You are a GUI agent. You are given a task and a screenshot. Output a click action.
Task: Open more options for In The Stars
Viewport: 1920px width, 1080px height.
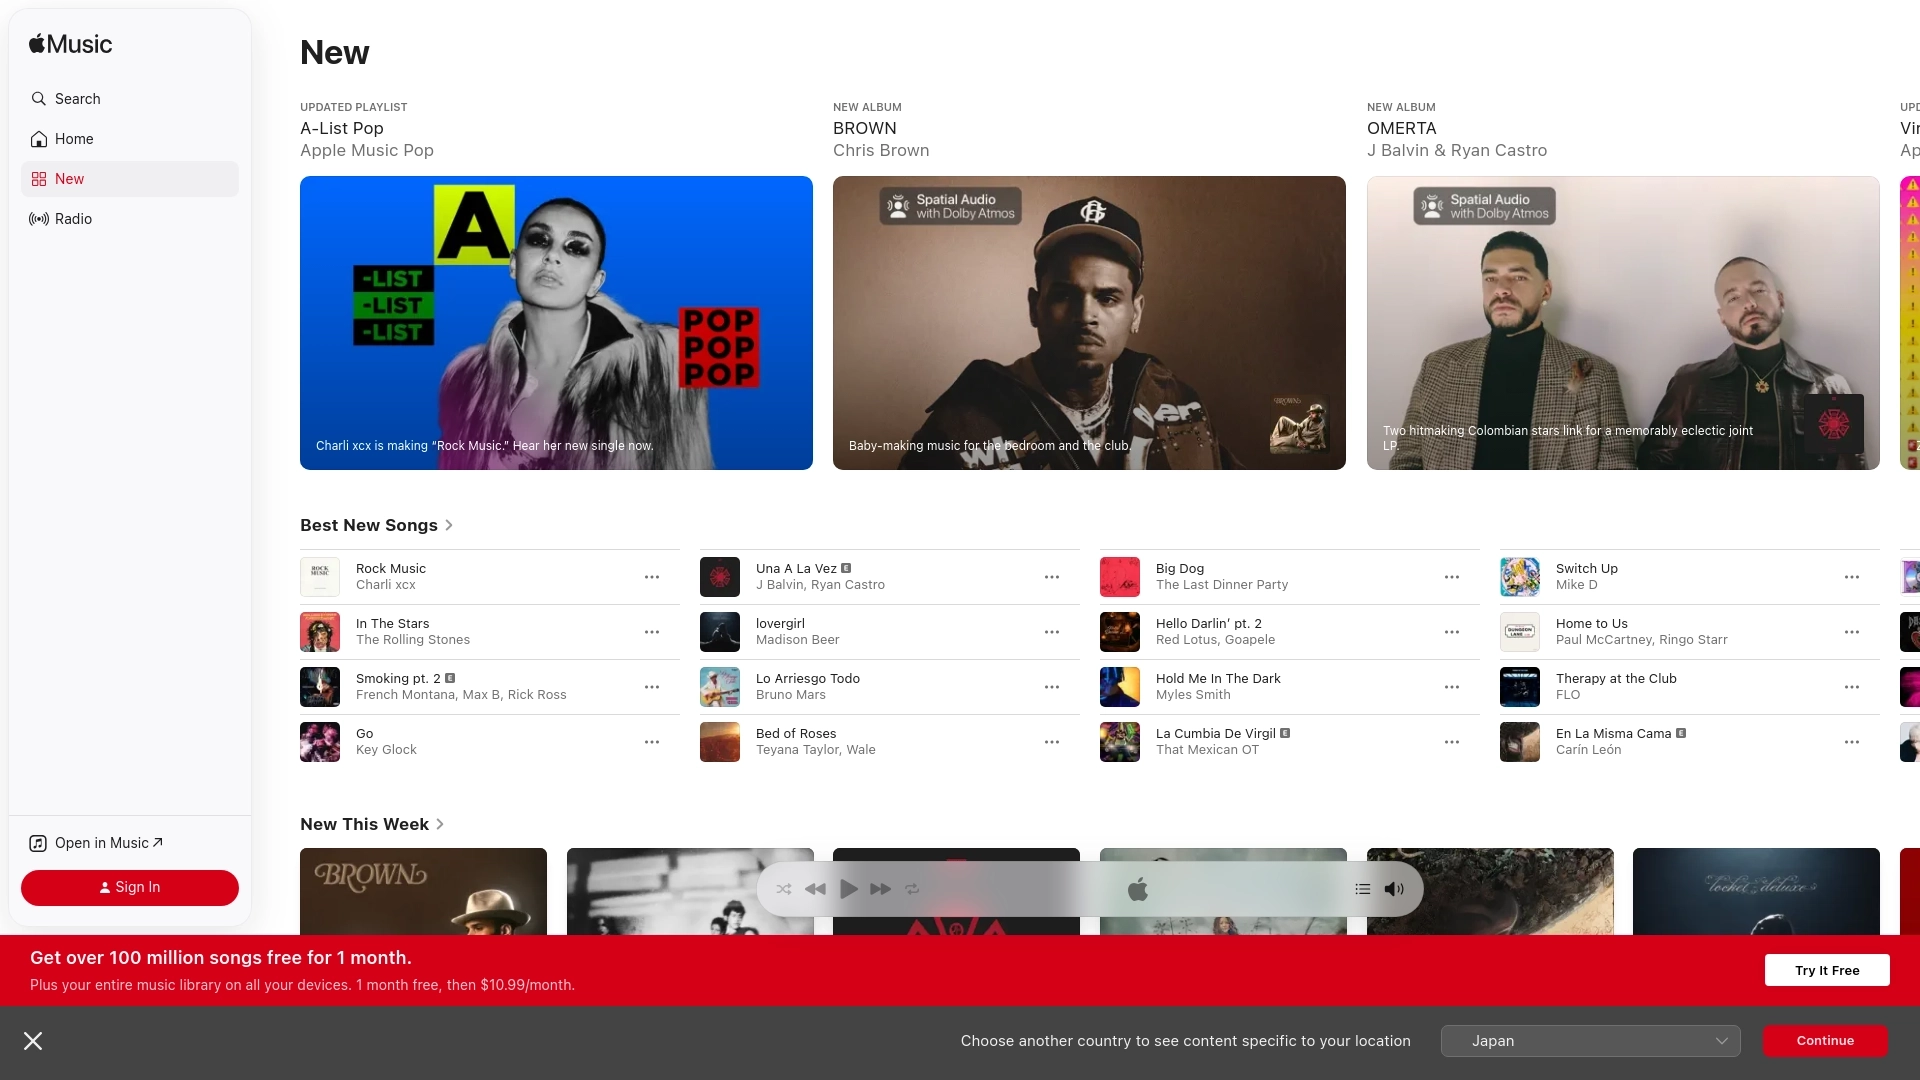(652, 632)
